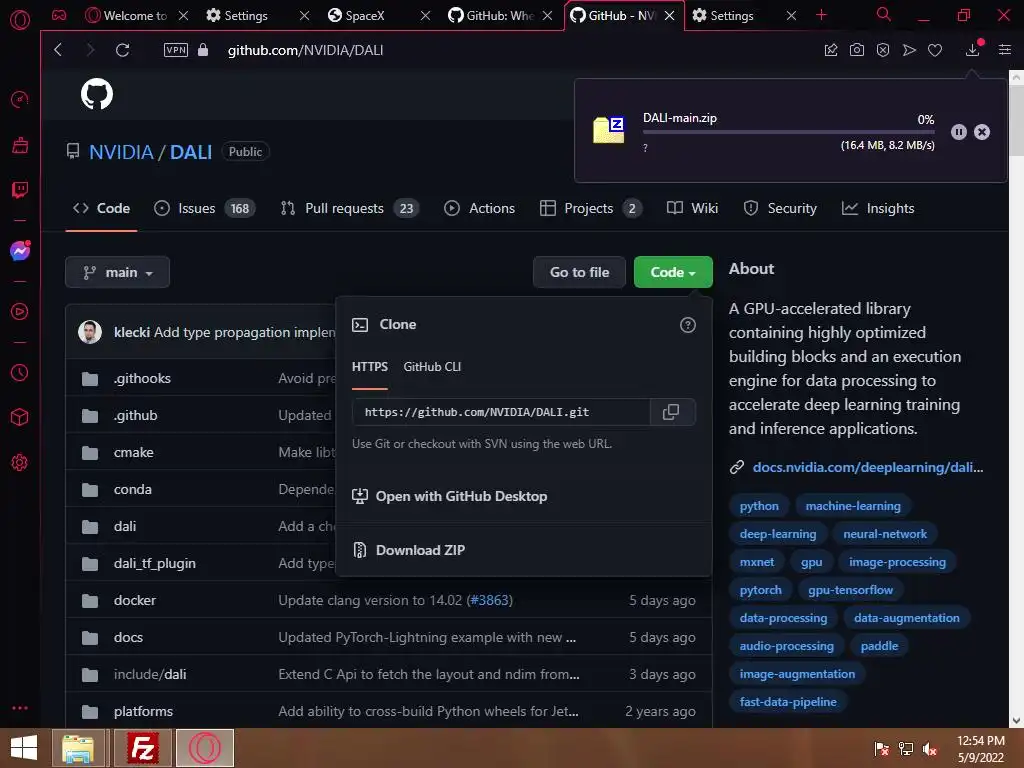Pause the DALI-main.zip download
The image size is (1024, 768).
(959, 132)
